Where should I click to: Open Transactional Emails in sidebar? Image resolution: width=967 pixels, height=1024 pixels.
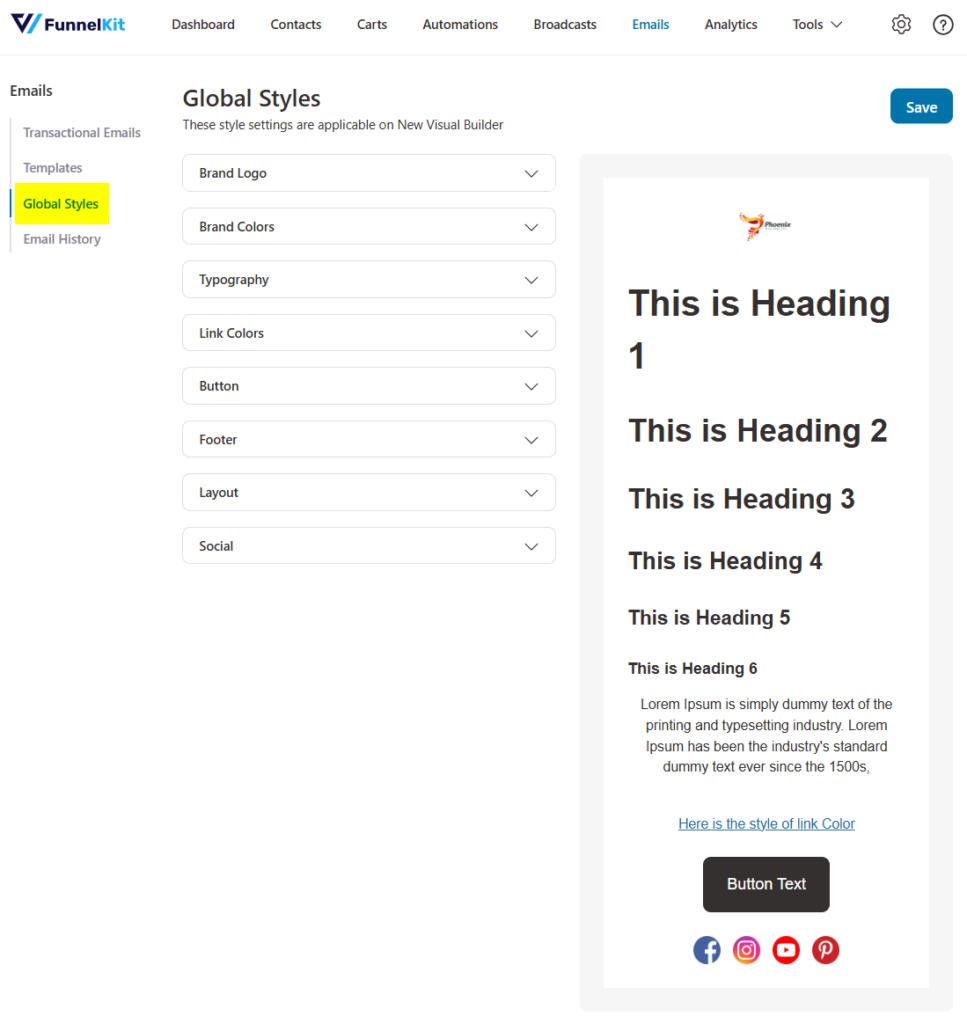point(82,133)
